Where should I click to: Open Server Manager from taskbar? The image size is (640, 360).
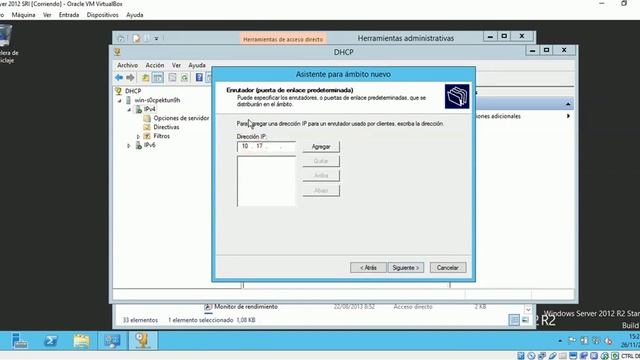(20, 340)
